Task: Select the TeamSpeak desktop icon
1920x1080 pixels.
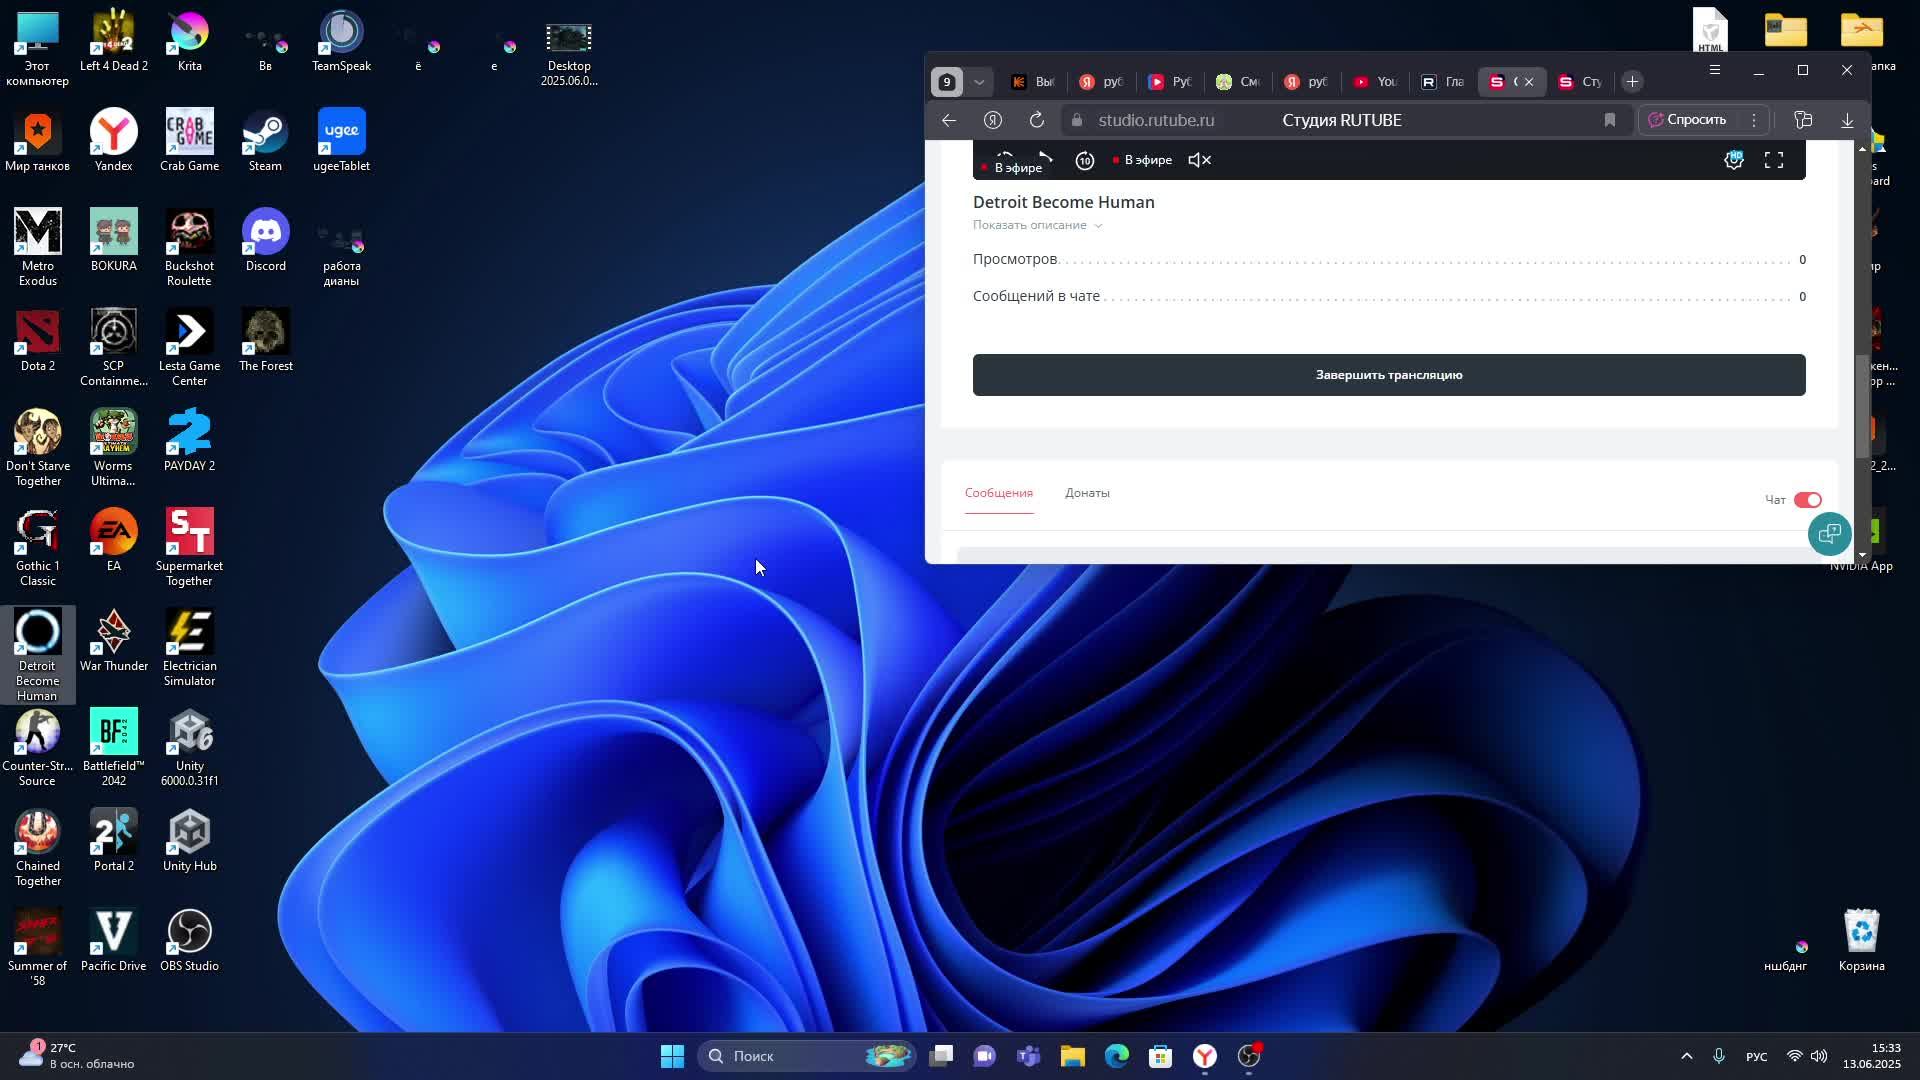Action: [x=341, y=40]
